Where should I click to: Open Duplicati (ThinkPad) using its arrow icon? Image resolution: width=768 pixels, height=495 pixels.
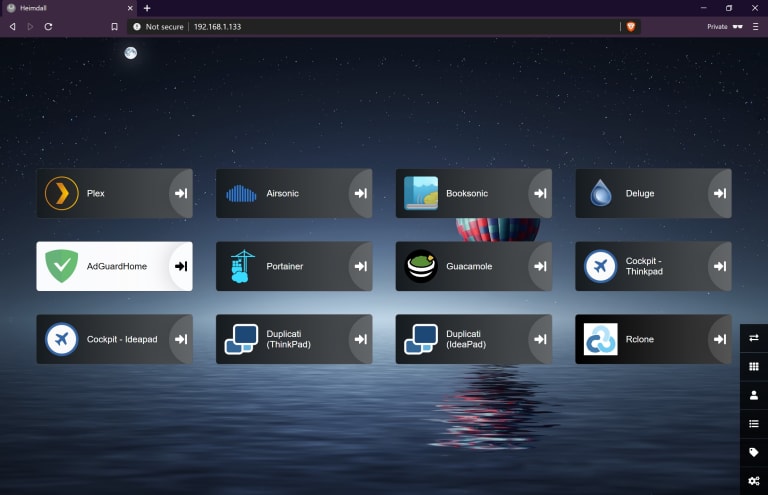click(361, 339)
